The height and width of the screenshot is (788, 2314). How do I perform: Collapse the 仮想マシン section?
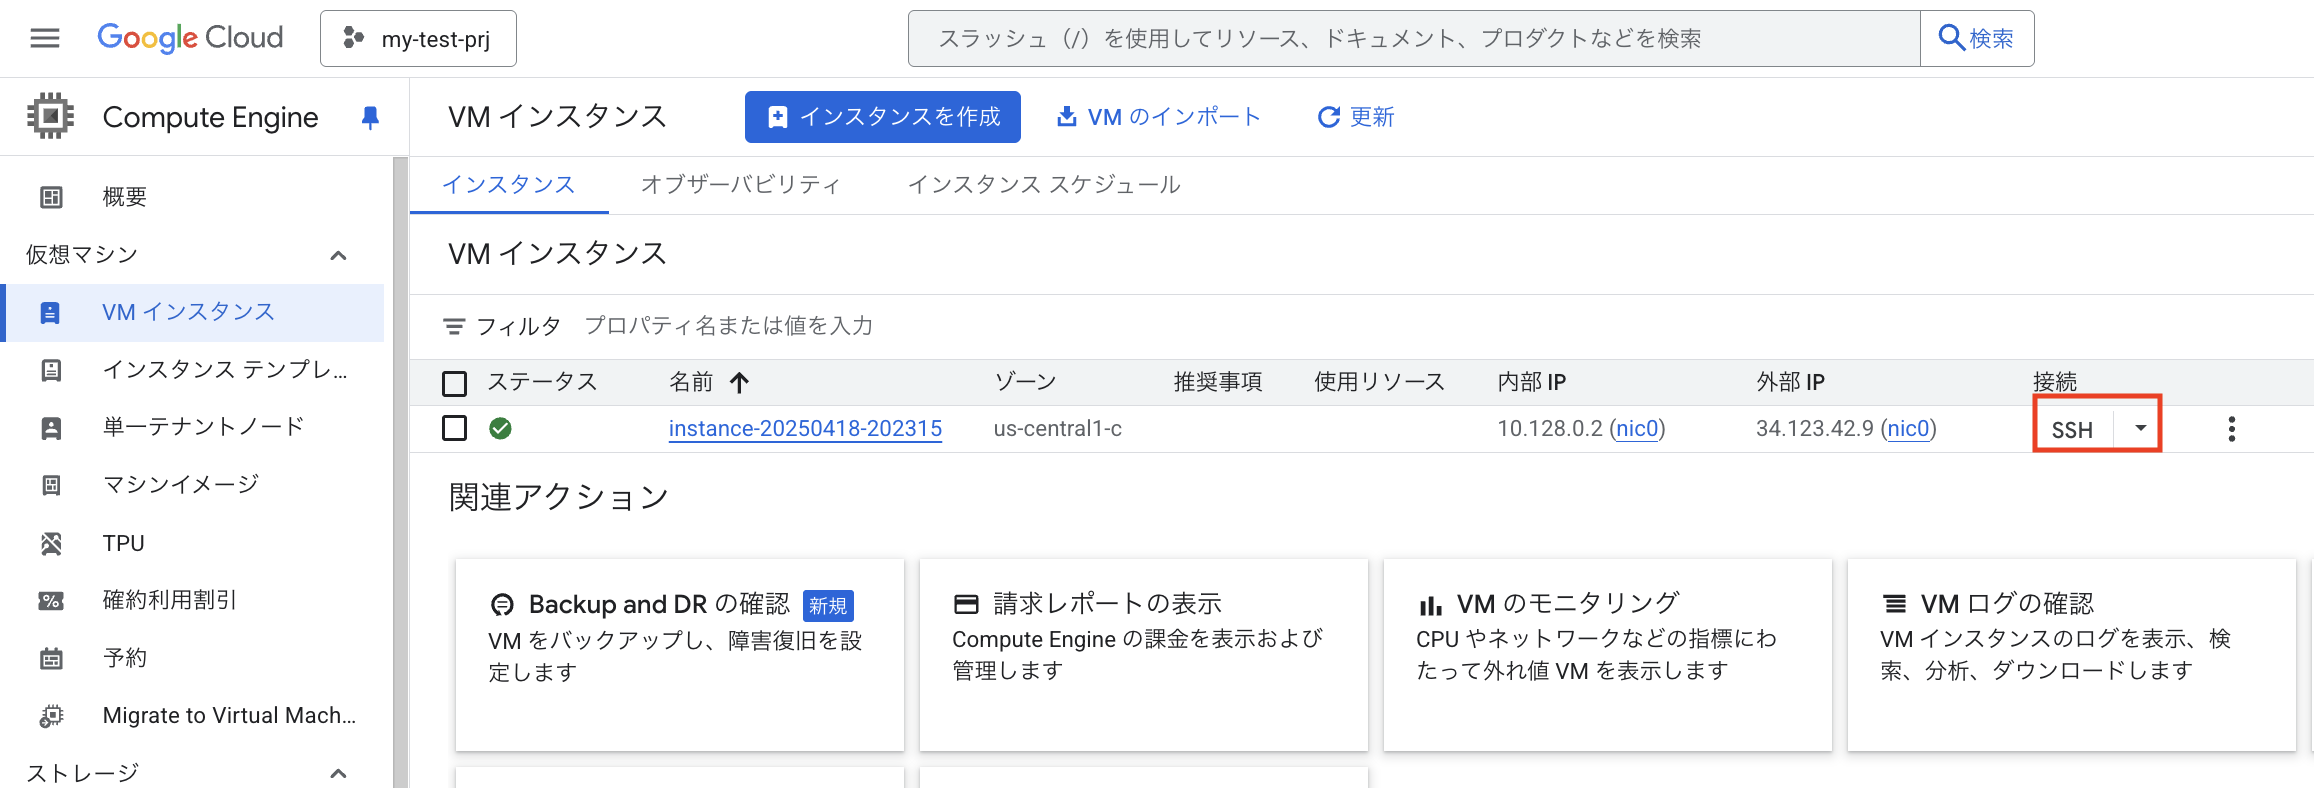click(x=339, y=255)
